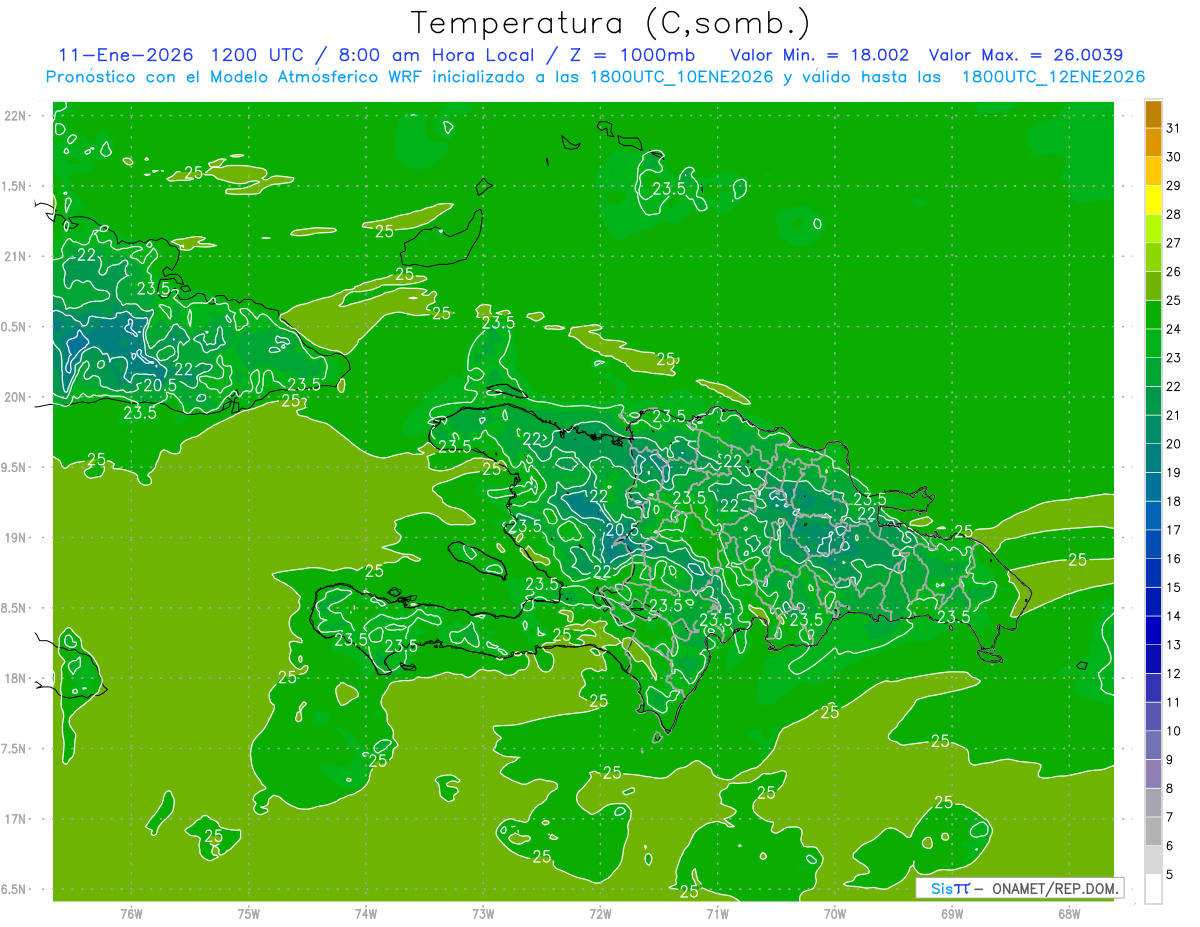This screenshot has height=927, width=1200.
Task: Click the '22N' latitude axis label
Action: (x=17, y=115)
